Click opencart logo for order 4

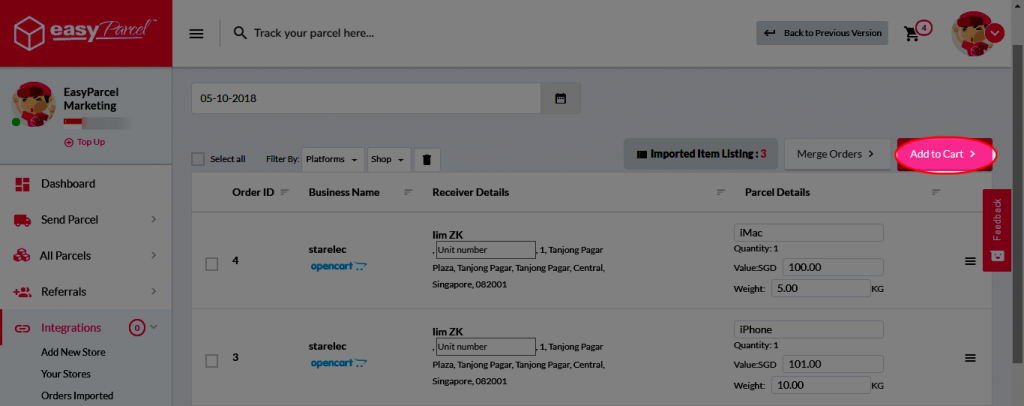[x=338, y=266]
